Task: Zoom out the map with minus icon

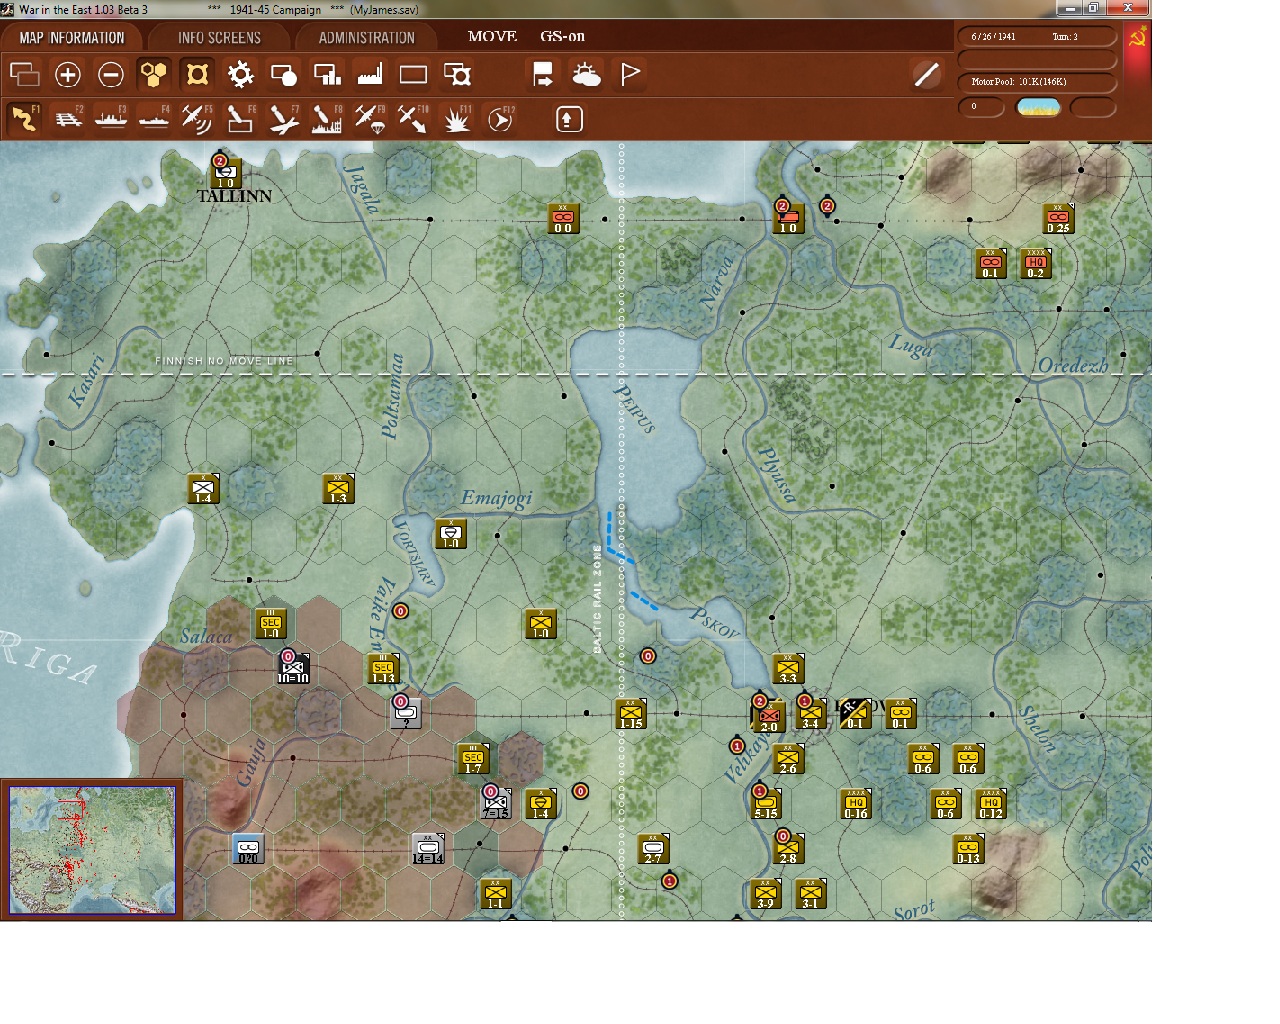Action: [x=111, y=74]
